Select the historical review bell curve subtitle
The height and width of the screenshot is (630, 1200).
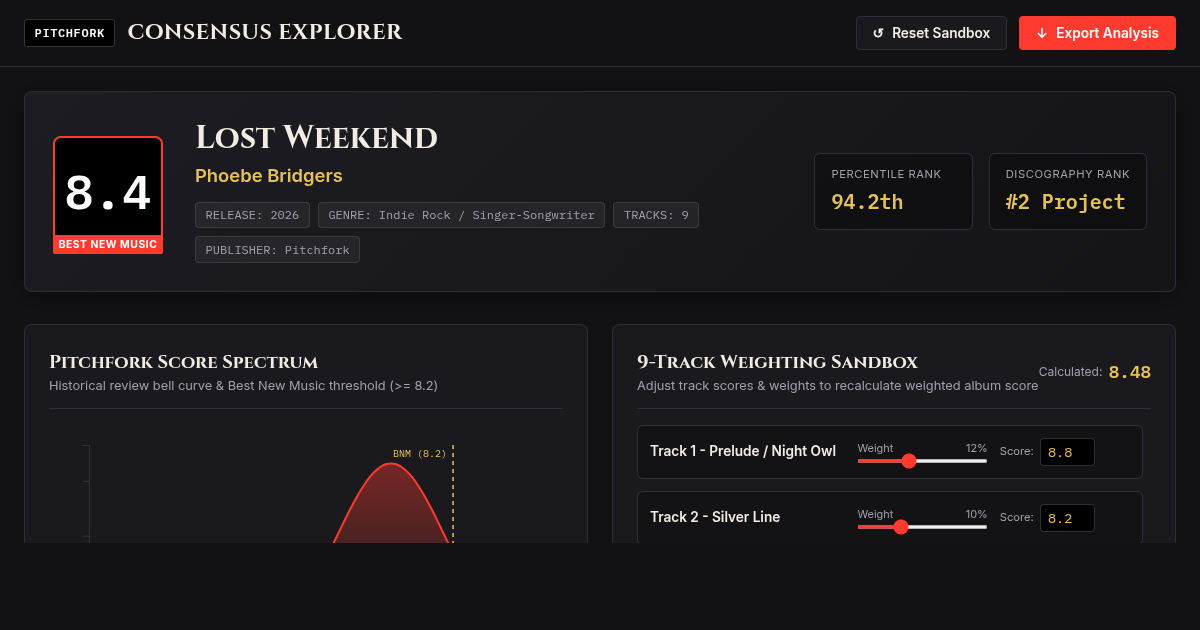pyautogui.click(x=243, y=385)
